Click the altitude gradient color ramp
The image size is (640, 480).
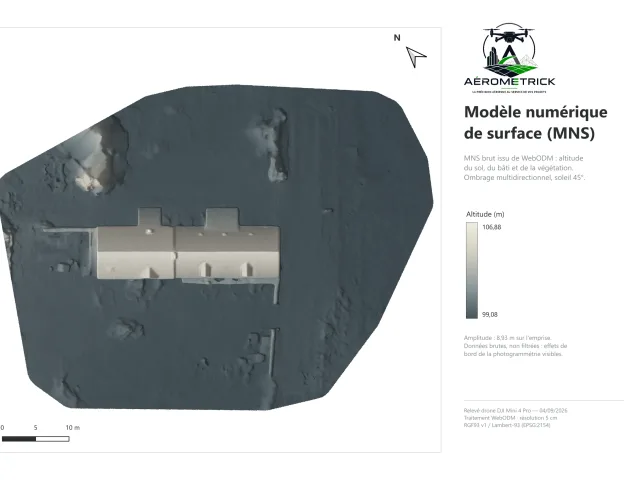pyautogui.click(x=471, y=270)
